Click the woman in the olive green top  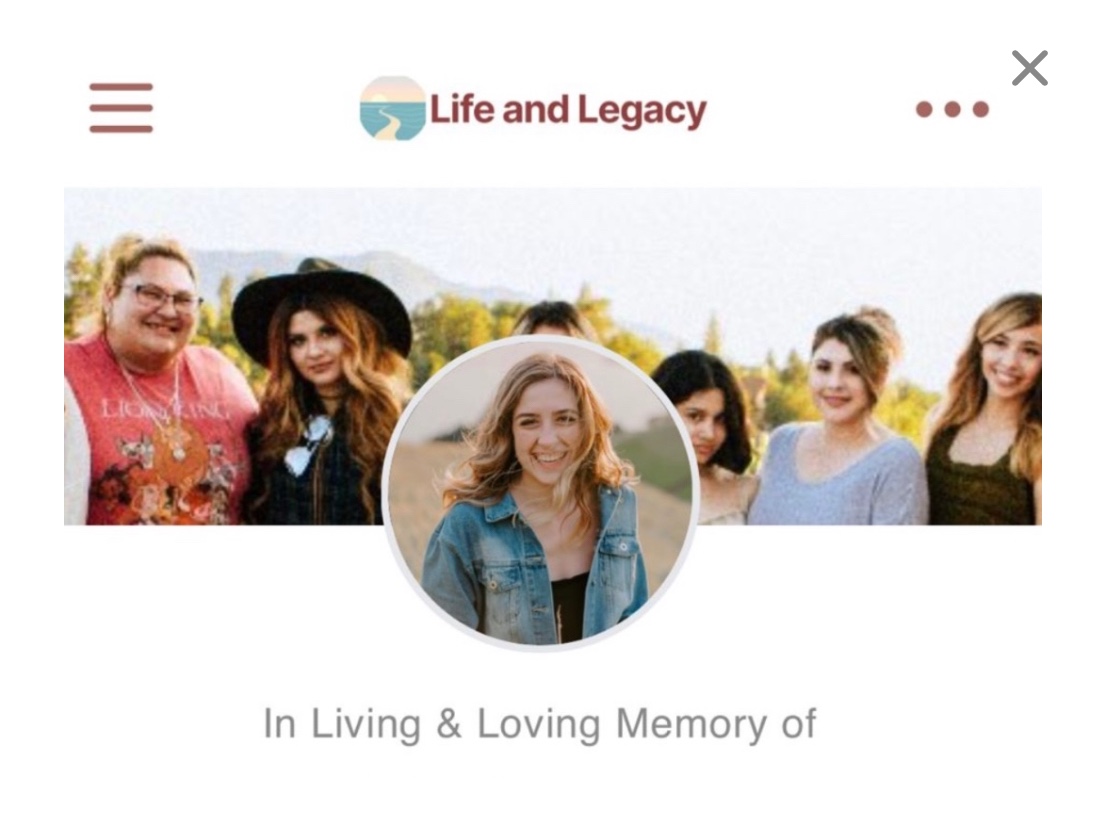[987, 417]
